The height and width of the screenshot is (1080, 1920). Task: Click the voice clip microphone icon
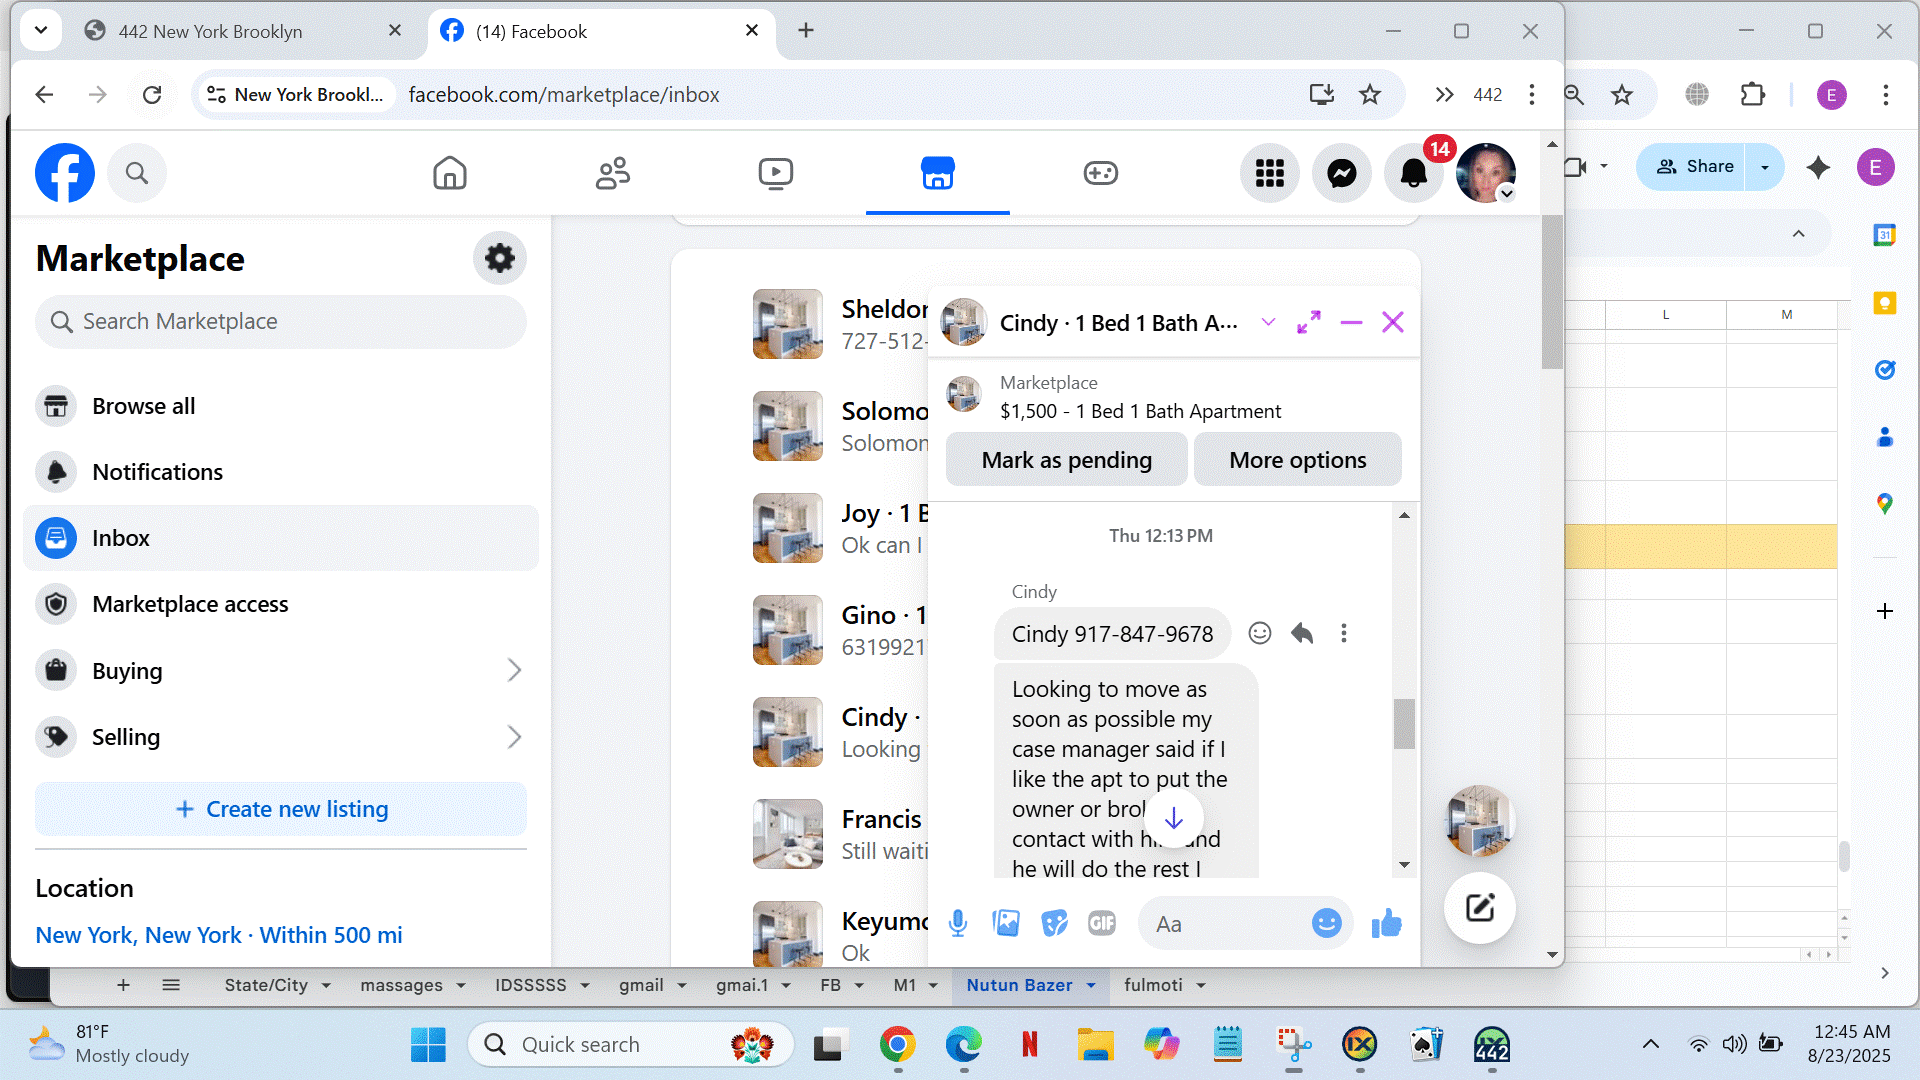(957, 923)
